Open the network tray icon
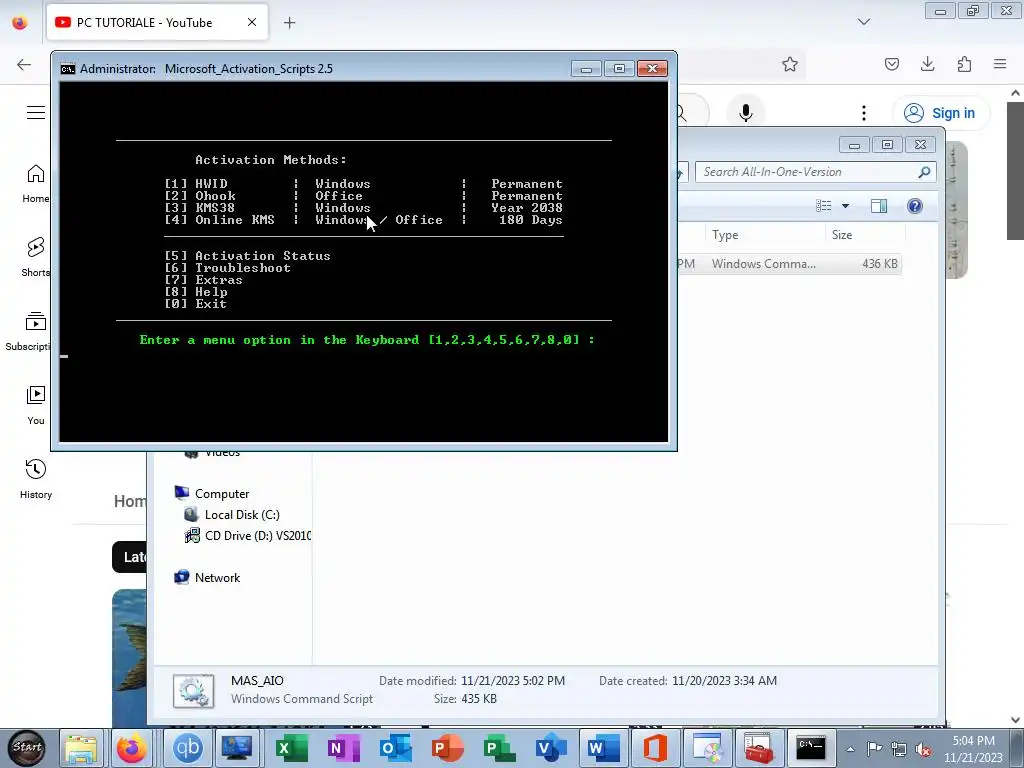Viewport: 1024px width, 768px height. [x=899, y=749]
